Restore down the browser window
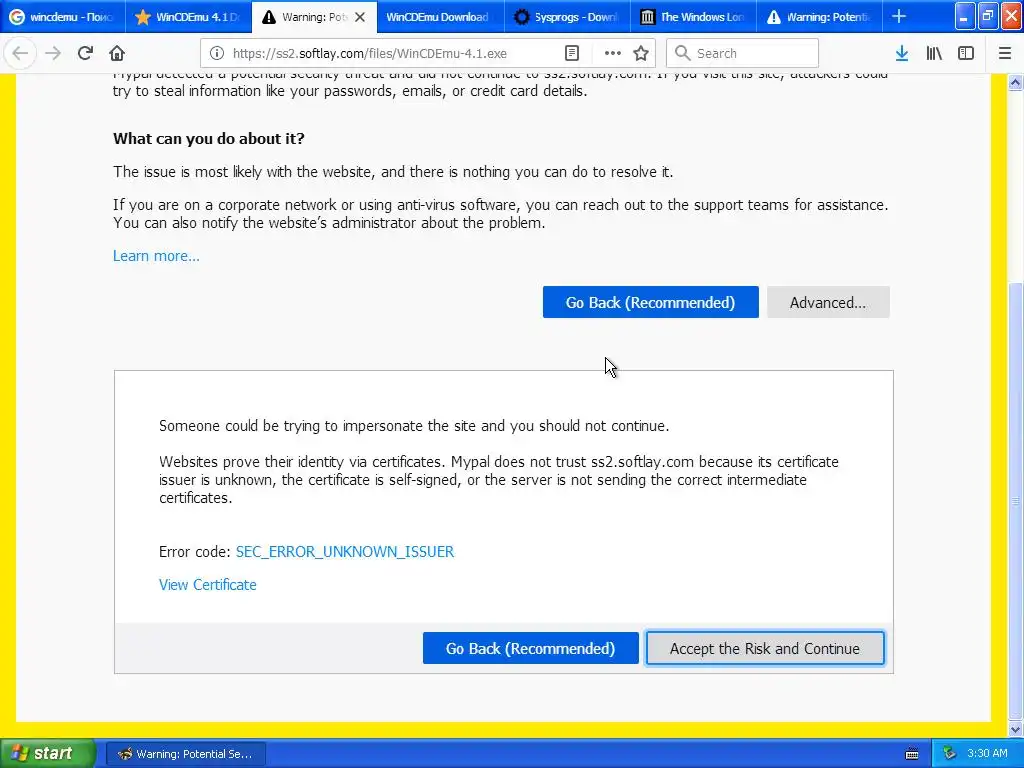 coord(989,16)
